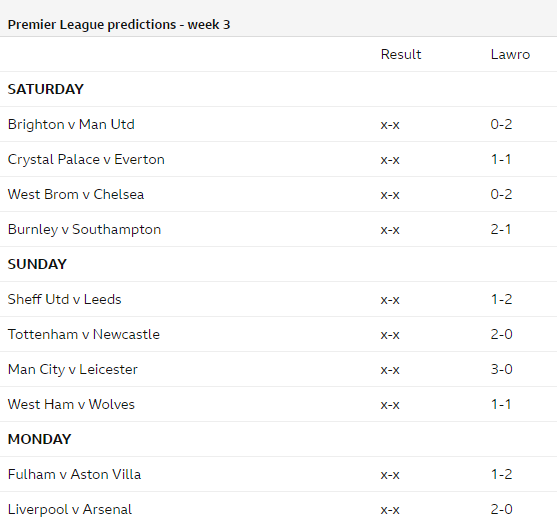Click the Result column header
The image size is (557, 526).
click(x=401, y=54)
